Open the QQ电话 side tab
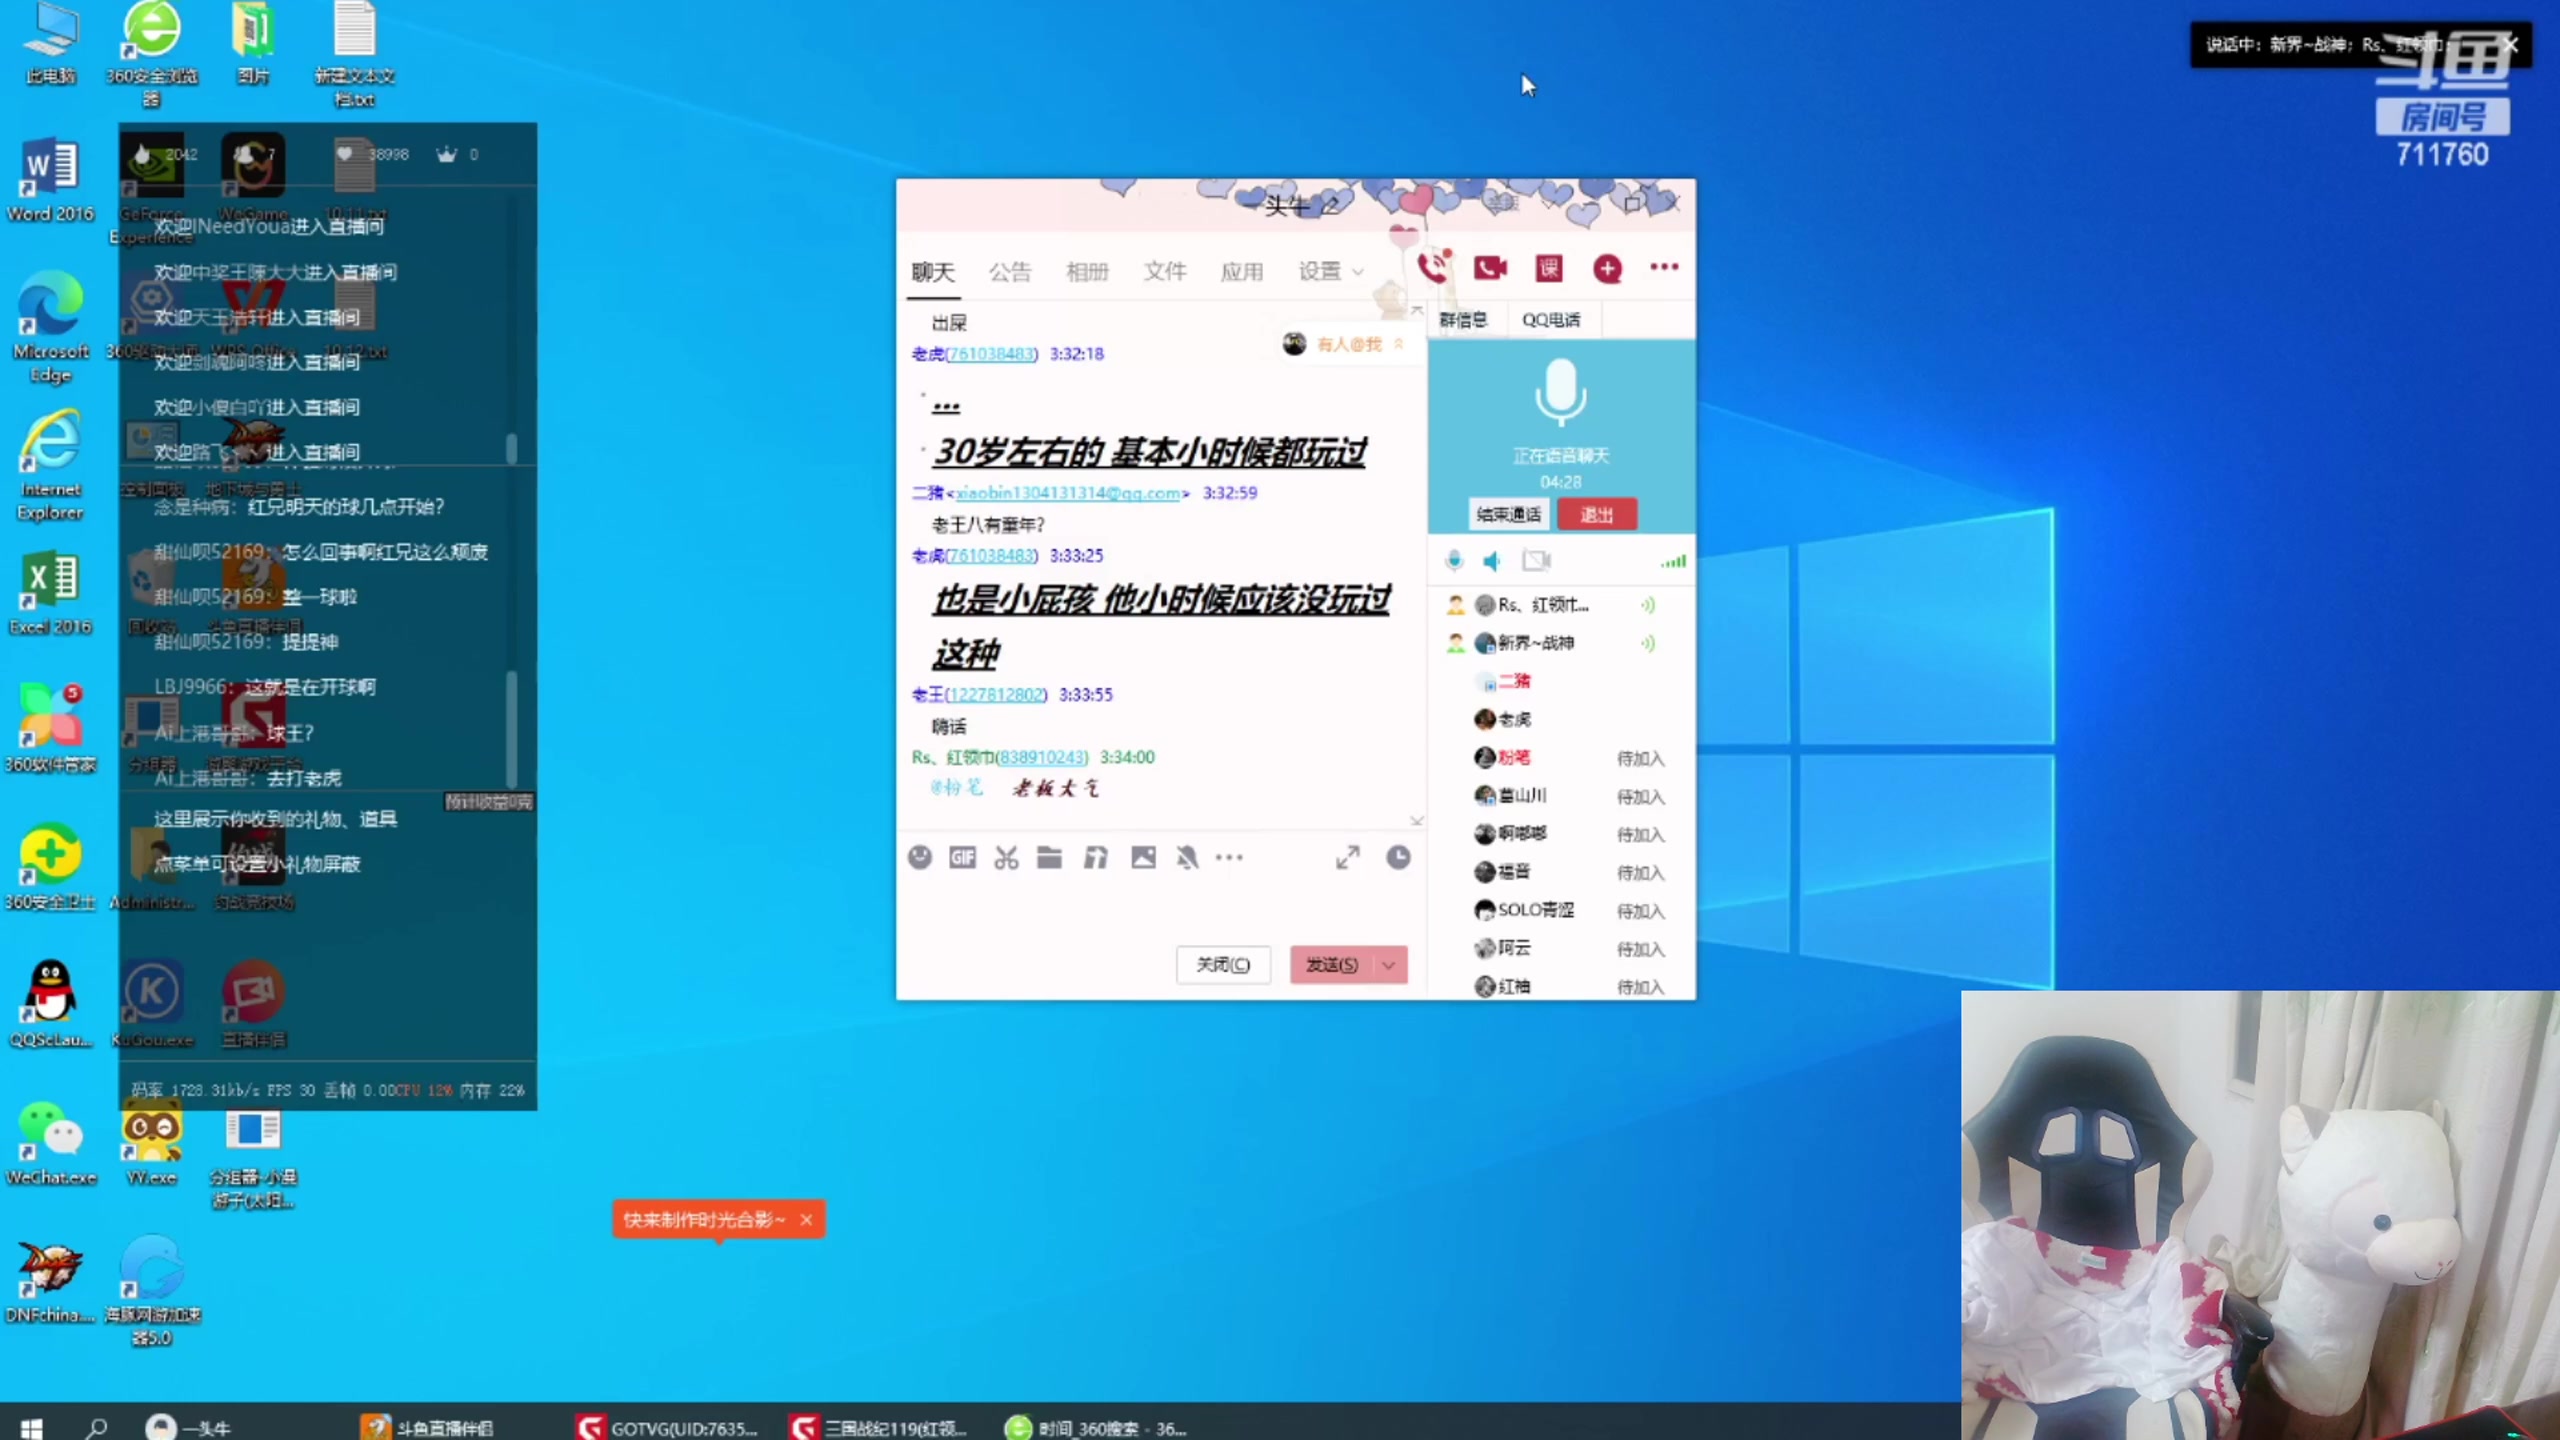The height and width of the screenshot is (1440, 2560). point(1550,319)
